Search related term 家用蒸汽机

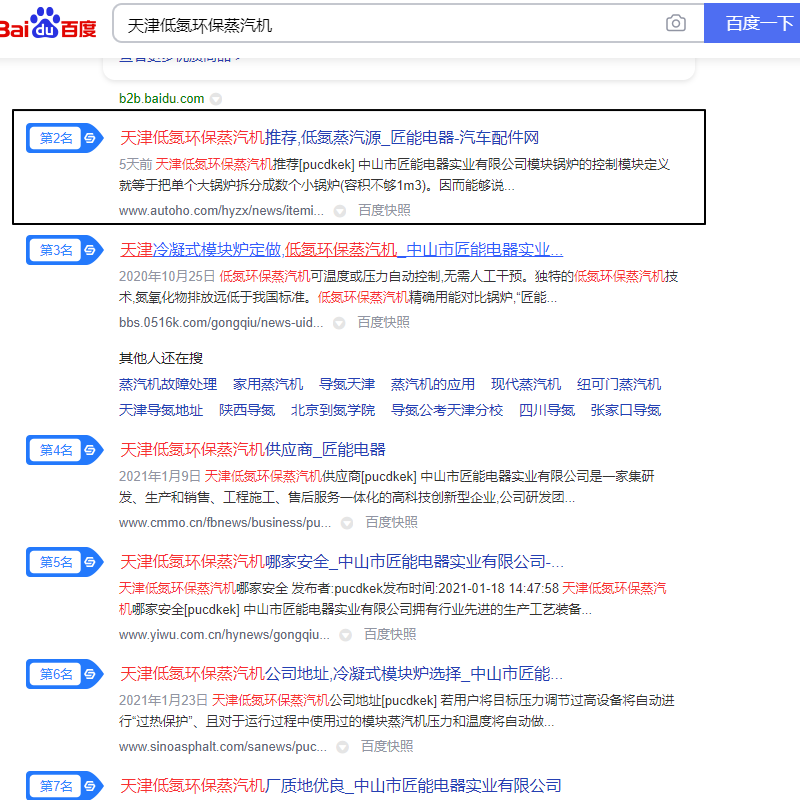tap(268, 384)
